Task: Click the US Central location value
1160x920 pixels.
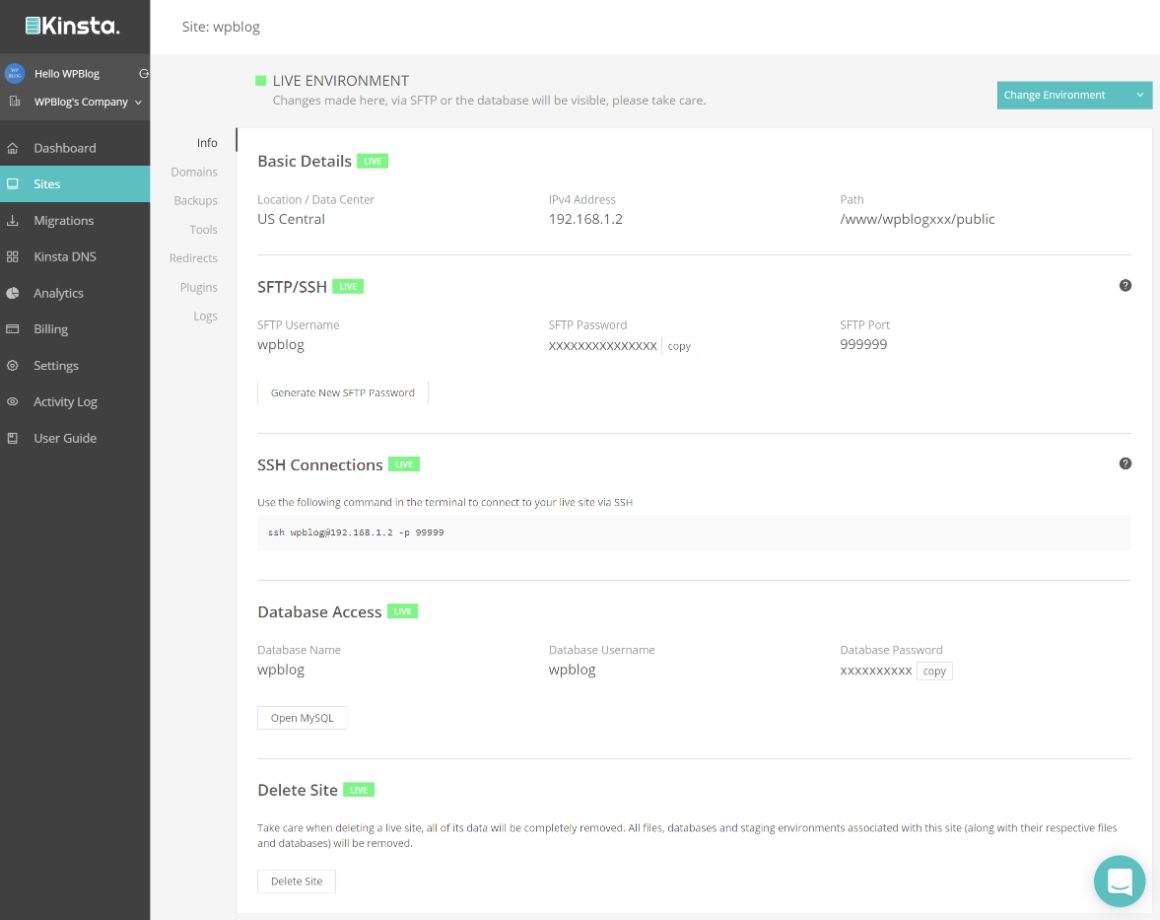Action: (291, 219)
